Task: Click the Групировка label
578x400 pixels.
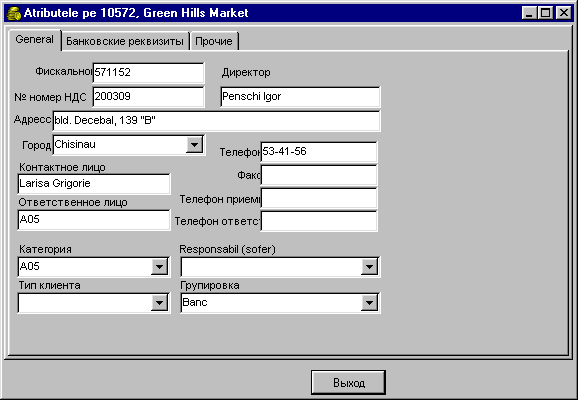Action: [210, 285]
